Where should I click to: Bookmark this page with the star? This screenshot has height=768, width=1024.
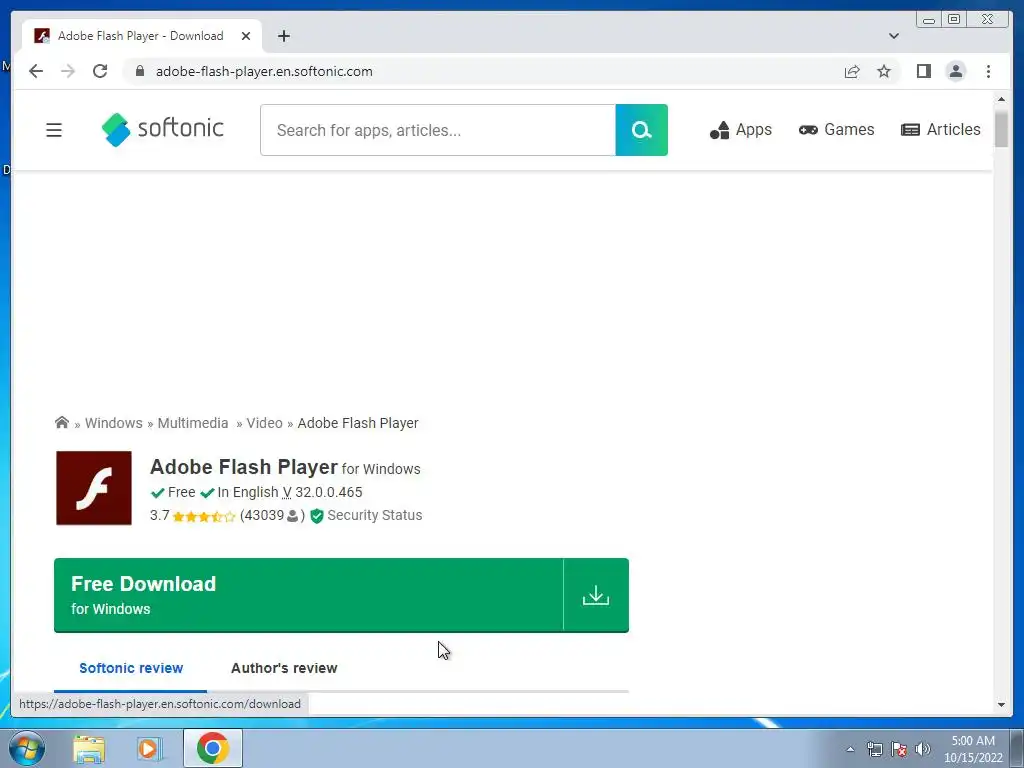coord(884,71)
